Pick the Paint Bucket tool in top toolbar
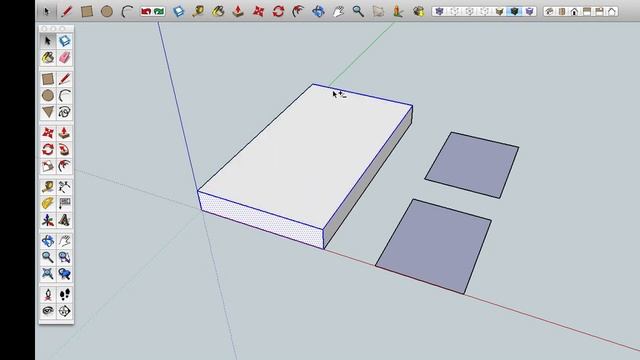Viewport: 640px width, 360px height. point(218,11)
